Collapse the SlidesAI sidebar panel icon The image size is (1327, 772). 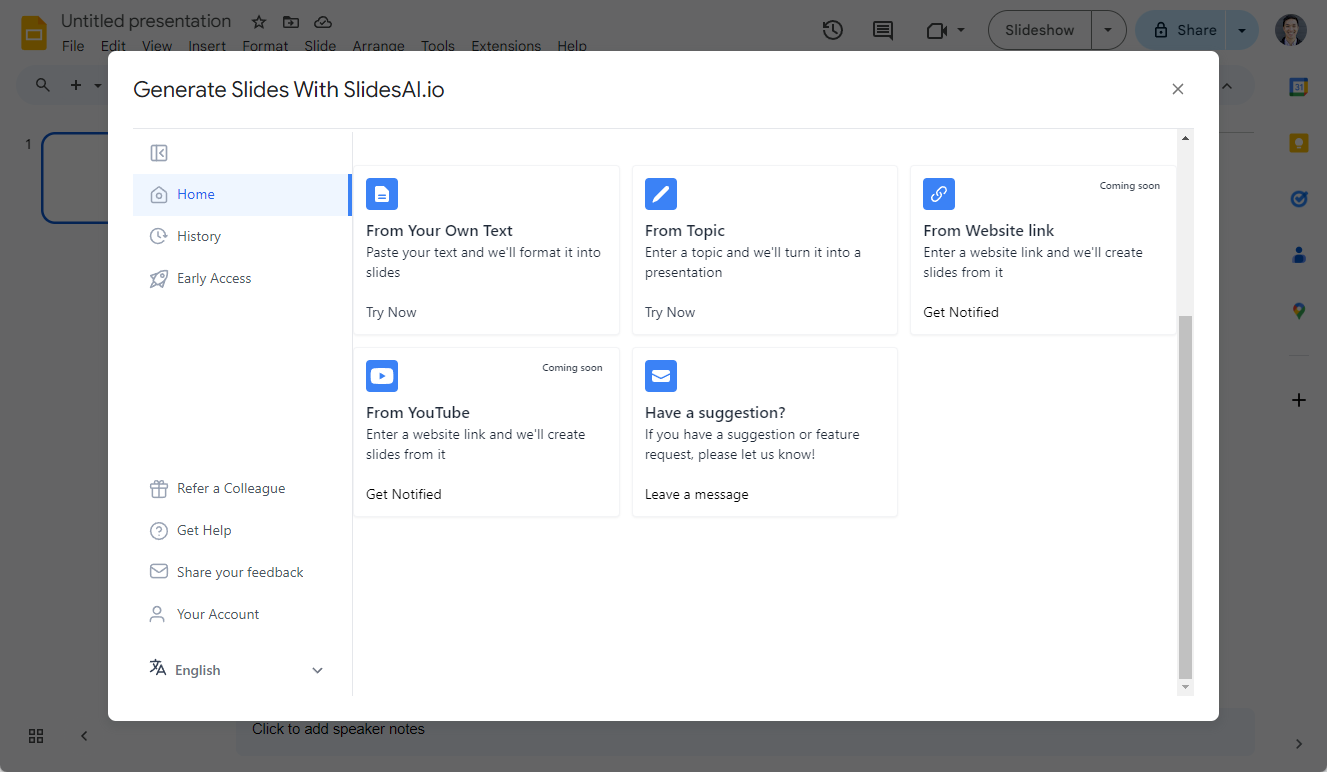pyautogui.click(x=159, y=153)
